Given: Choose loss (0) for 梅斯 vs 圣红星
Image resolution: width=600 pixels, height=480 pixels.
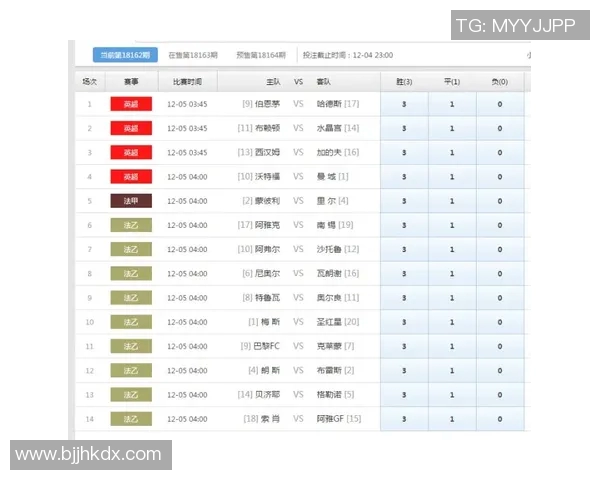Looking at the screenshot, I should pos(500,322).
